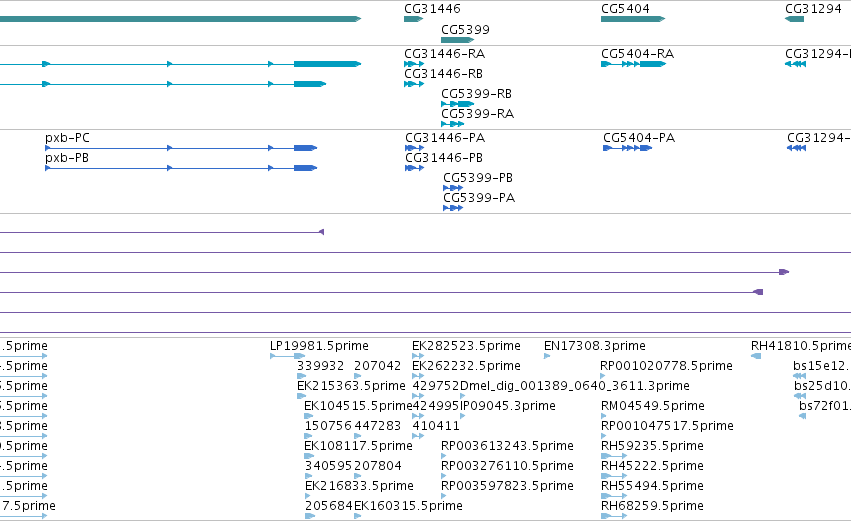
Task: Click the 150756 feature label
Action: pos(328,426)
